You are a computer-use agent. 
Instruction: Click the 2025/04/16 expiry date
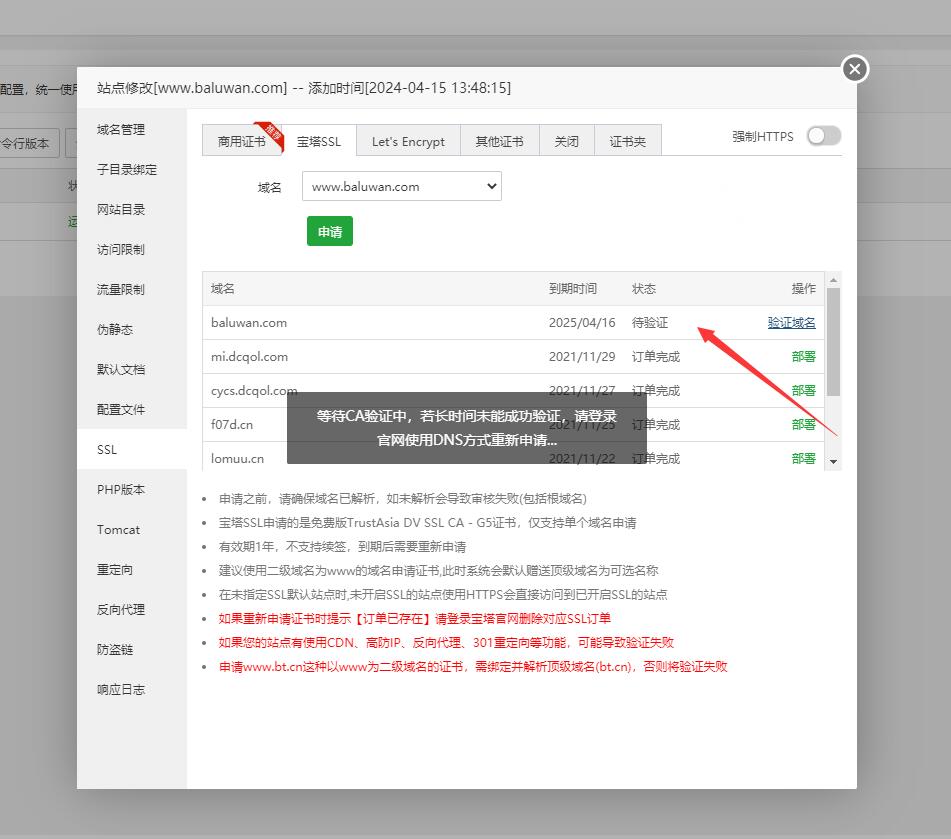(582, 323)
